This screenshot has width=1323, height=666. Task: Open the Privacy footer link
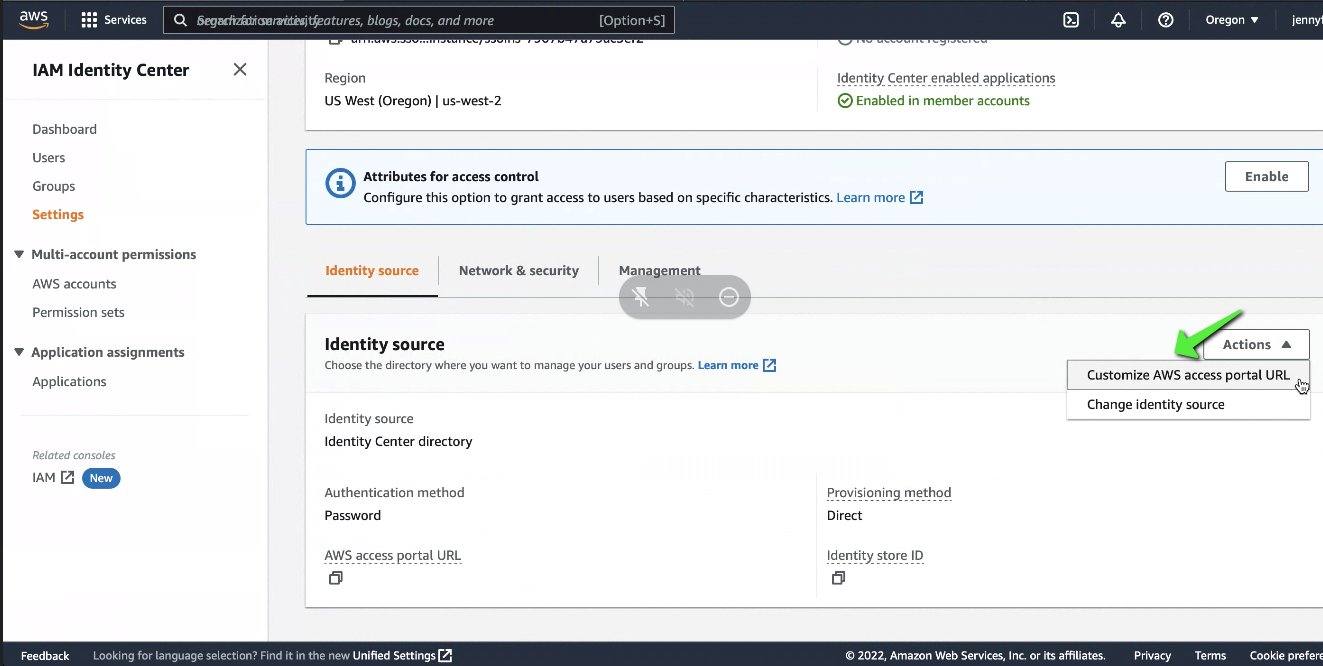[1152, 656]
